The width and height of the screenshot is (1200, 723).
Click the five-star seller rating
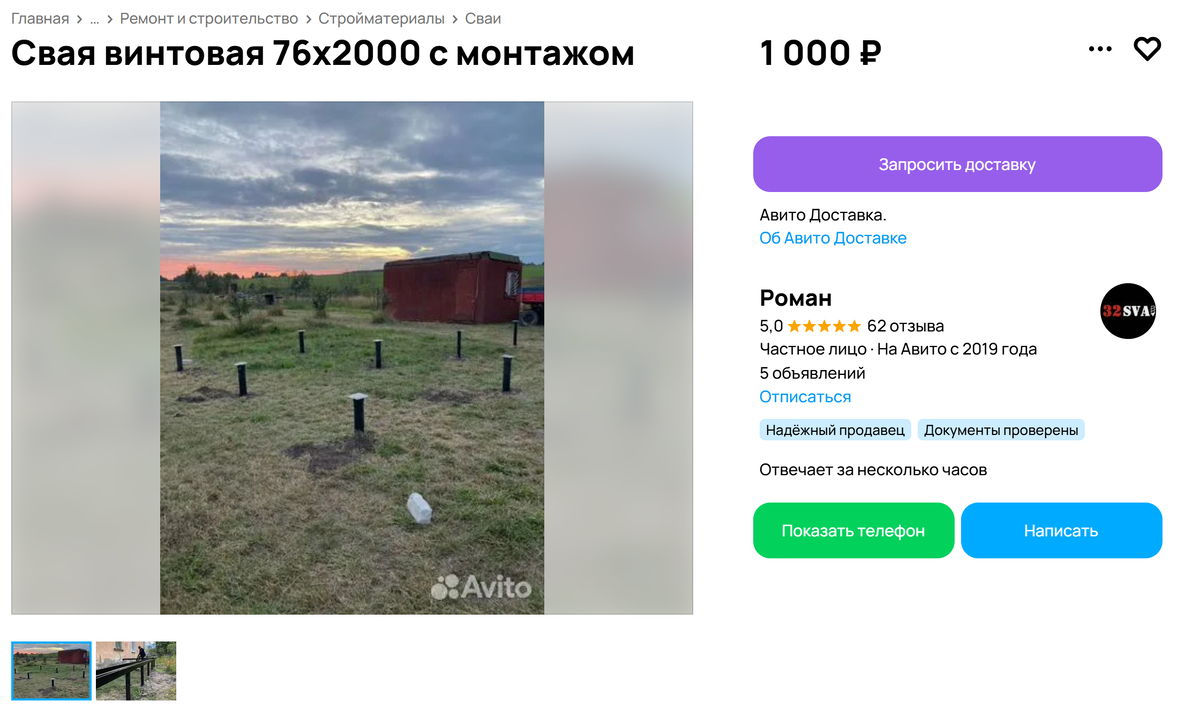coord(824,326)
